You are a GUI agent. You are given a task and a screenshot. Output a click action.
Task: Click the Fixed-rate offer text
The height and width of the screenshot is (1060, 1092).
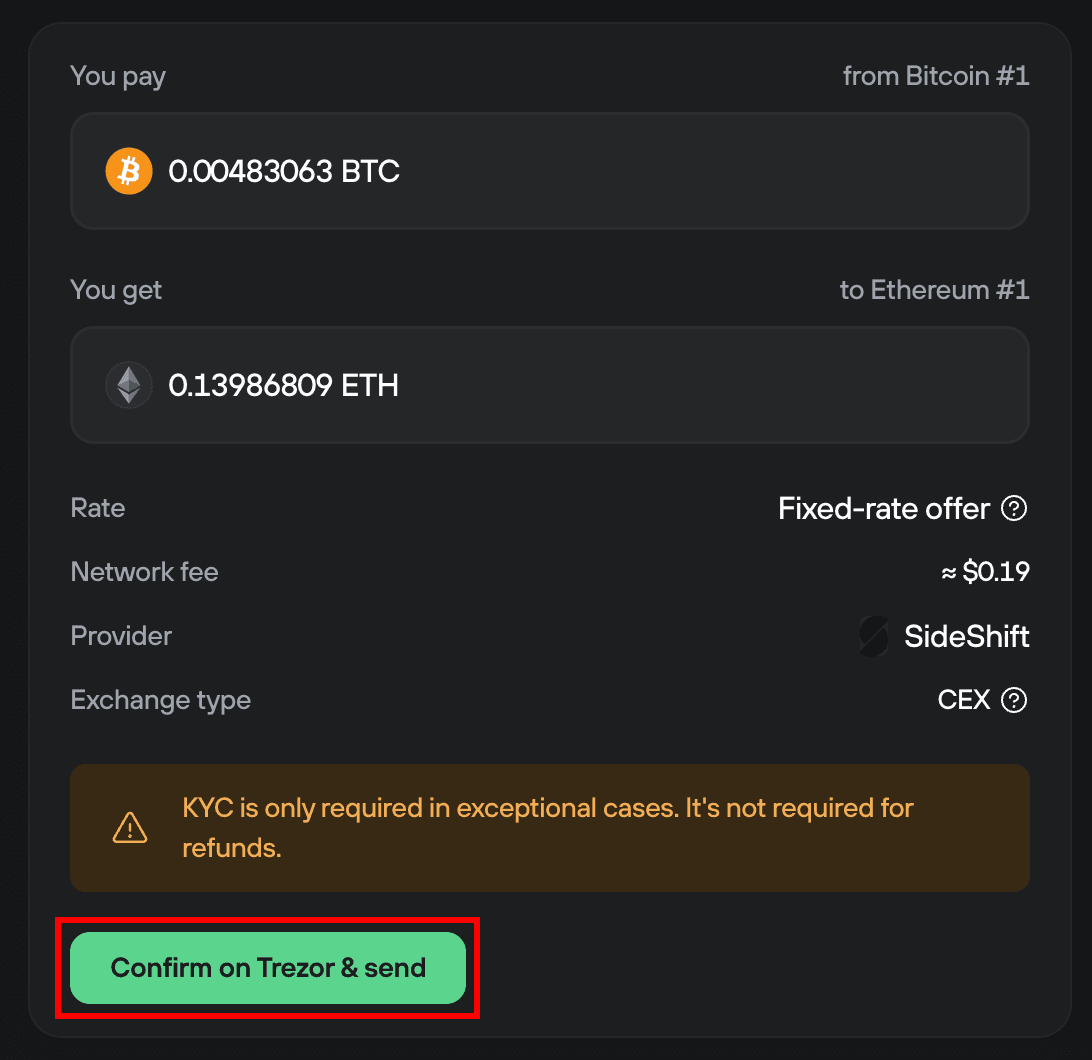pos(884,509)
